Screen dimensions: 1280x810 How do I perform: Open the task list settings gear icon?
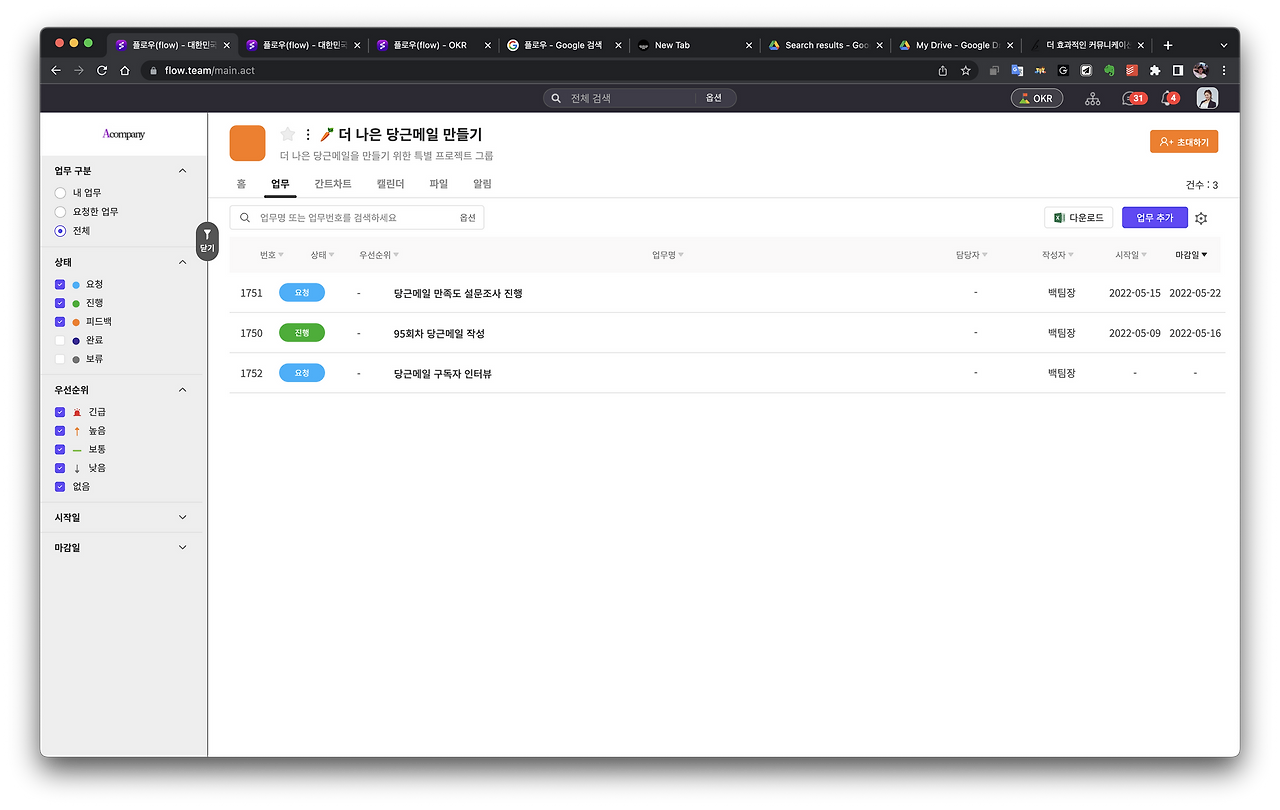coord(1201,218)
